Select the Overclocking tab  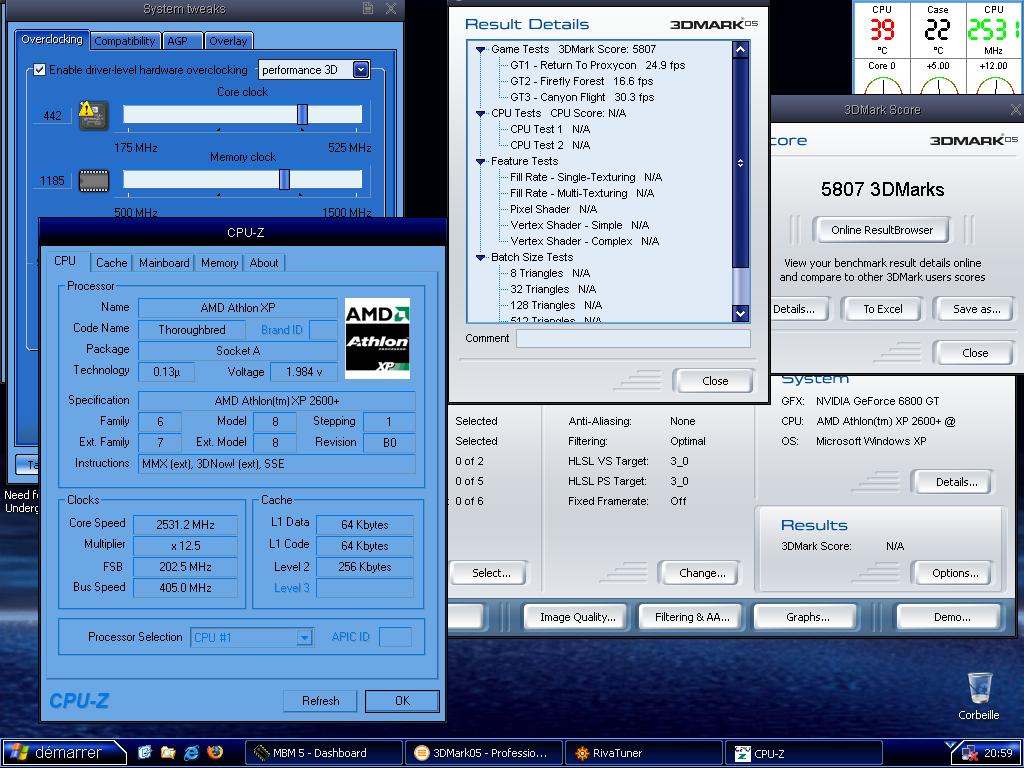52,39
